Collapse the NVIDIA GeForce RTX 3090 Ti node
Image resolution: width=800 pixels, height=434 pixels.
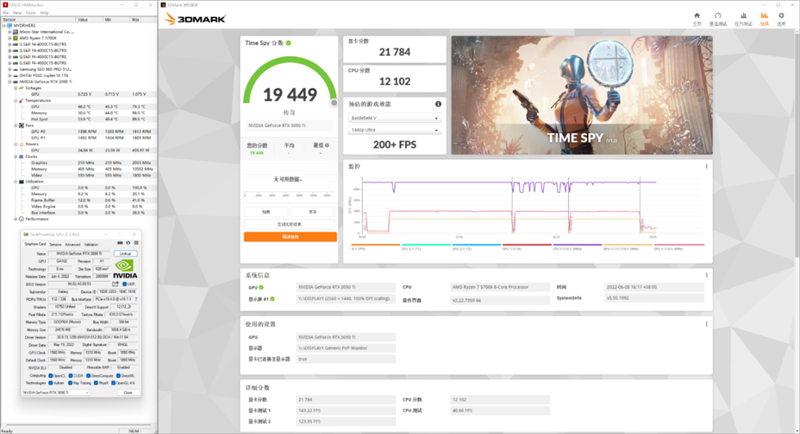pyautogui.click(x=10, y=82)
